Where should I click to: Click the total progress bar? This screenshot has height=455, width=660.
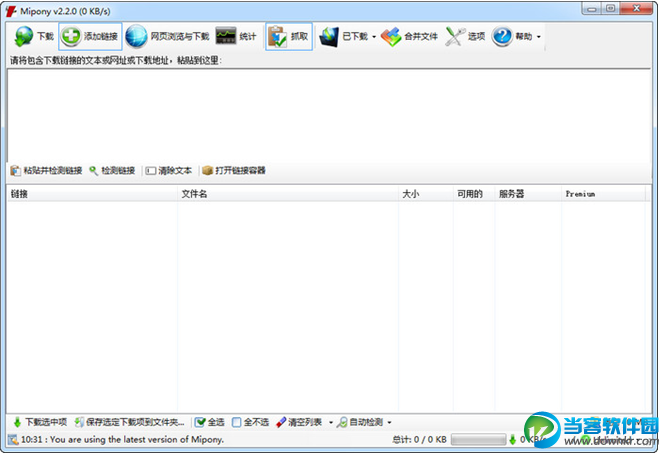[479, 440]
